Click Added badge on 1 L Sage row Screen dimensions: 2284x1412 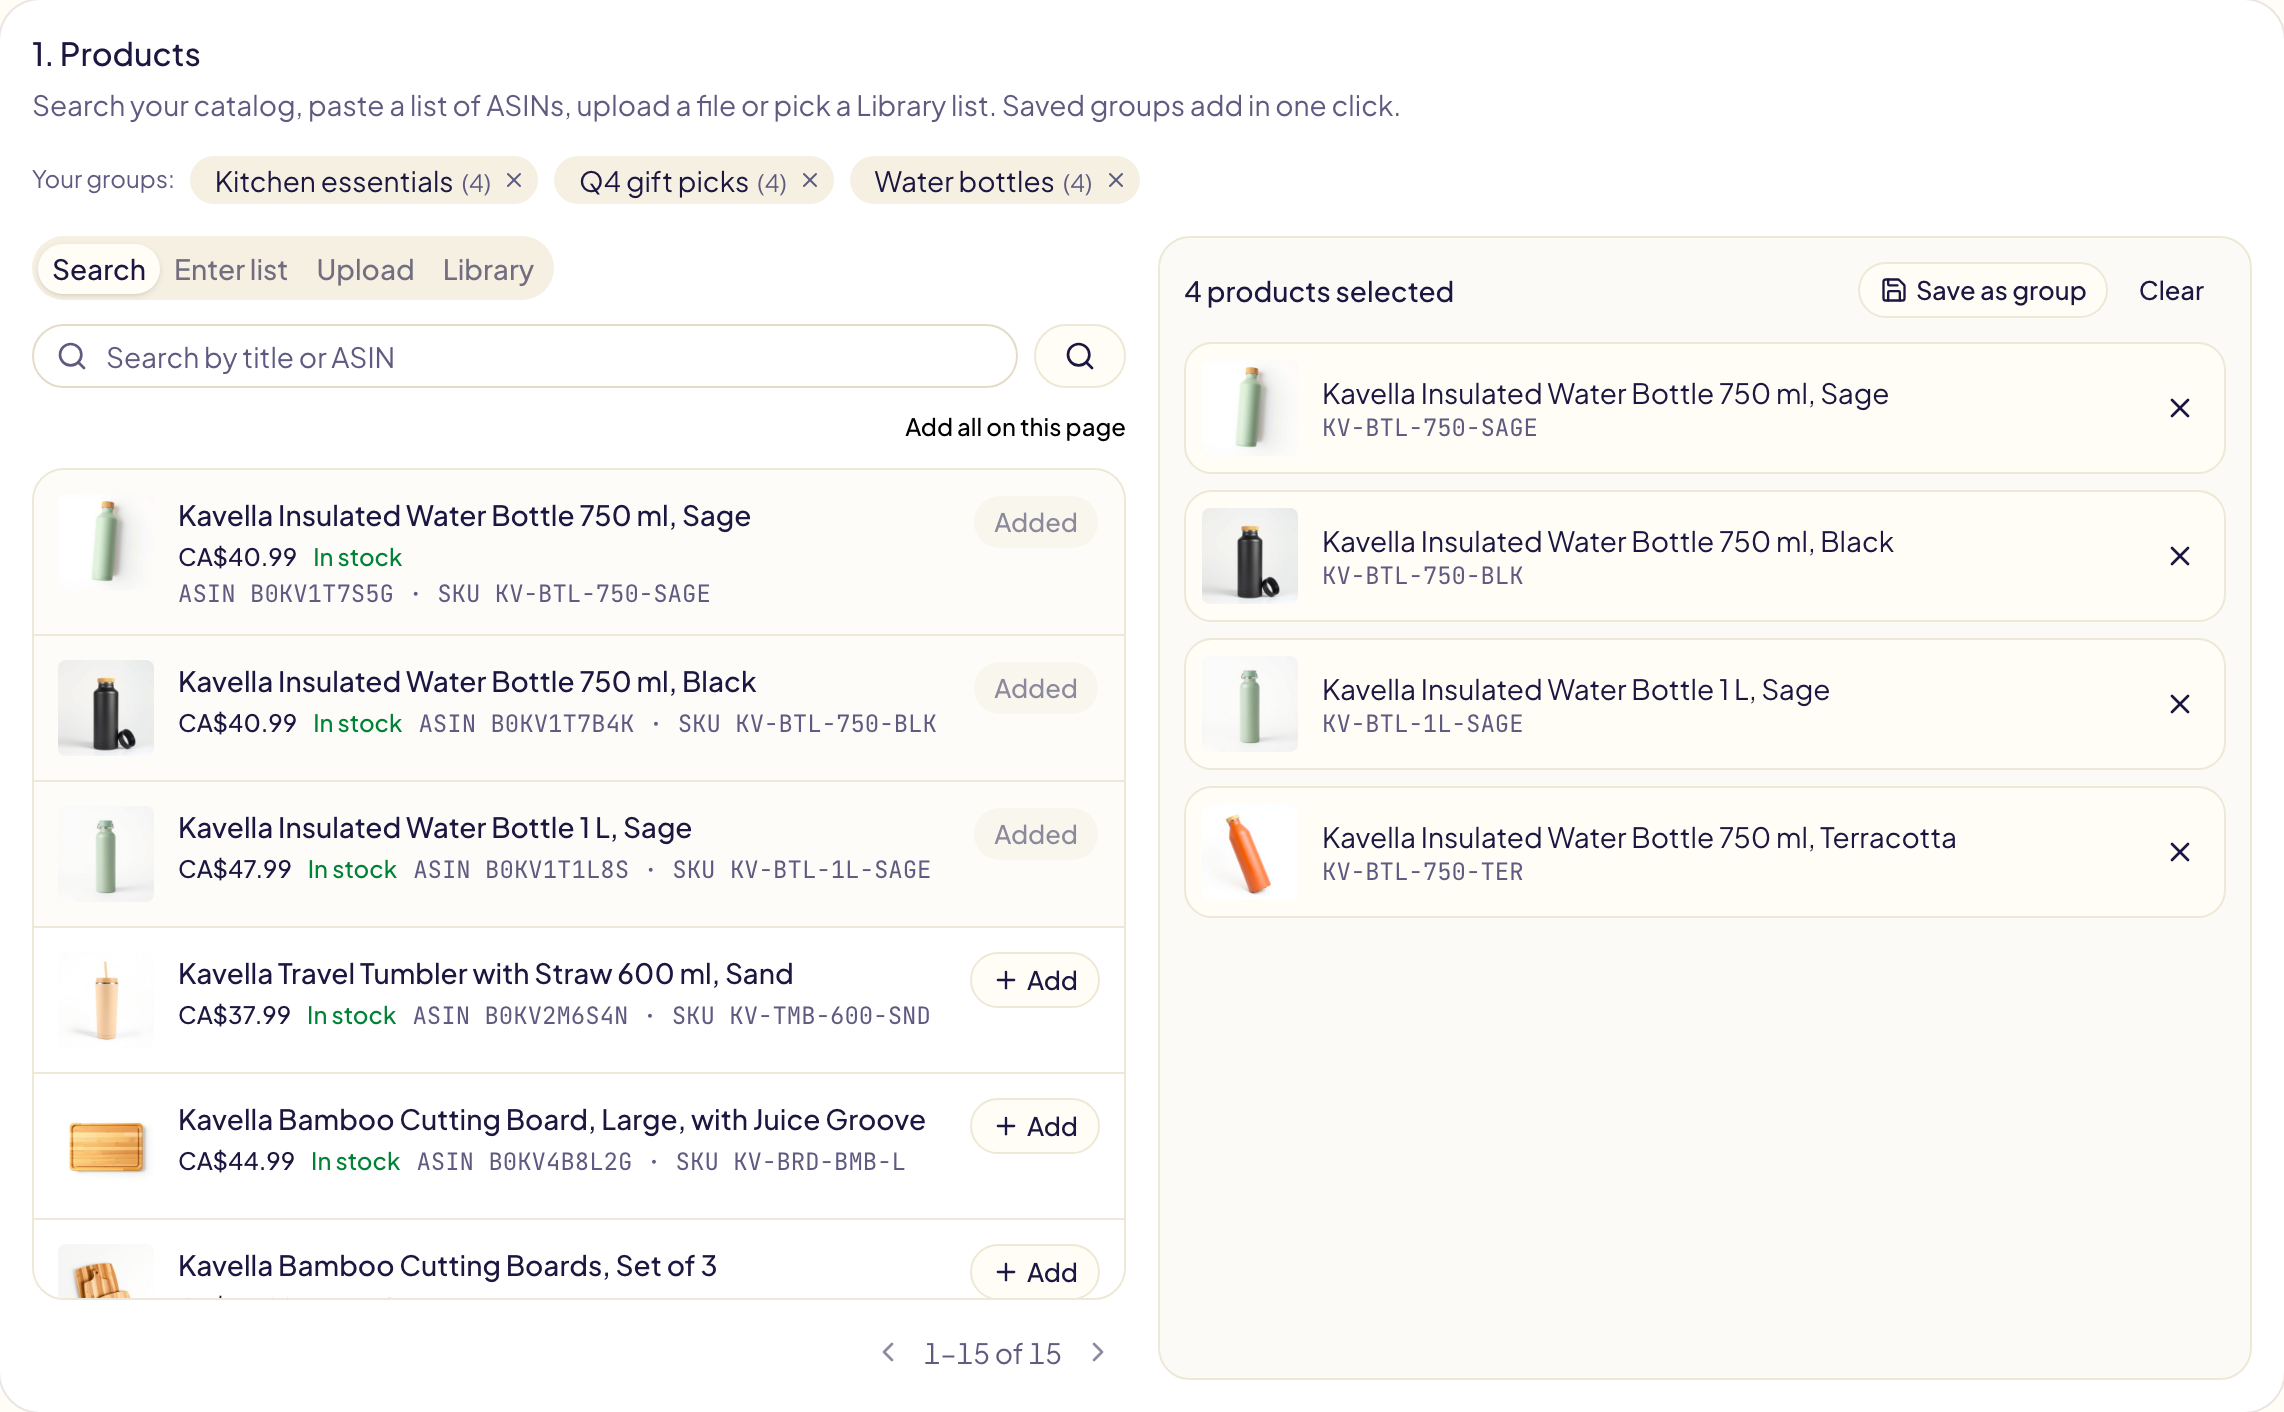(x=1035, y=834)
